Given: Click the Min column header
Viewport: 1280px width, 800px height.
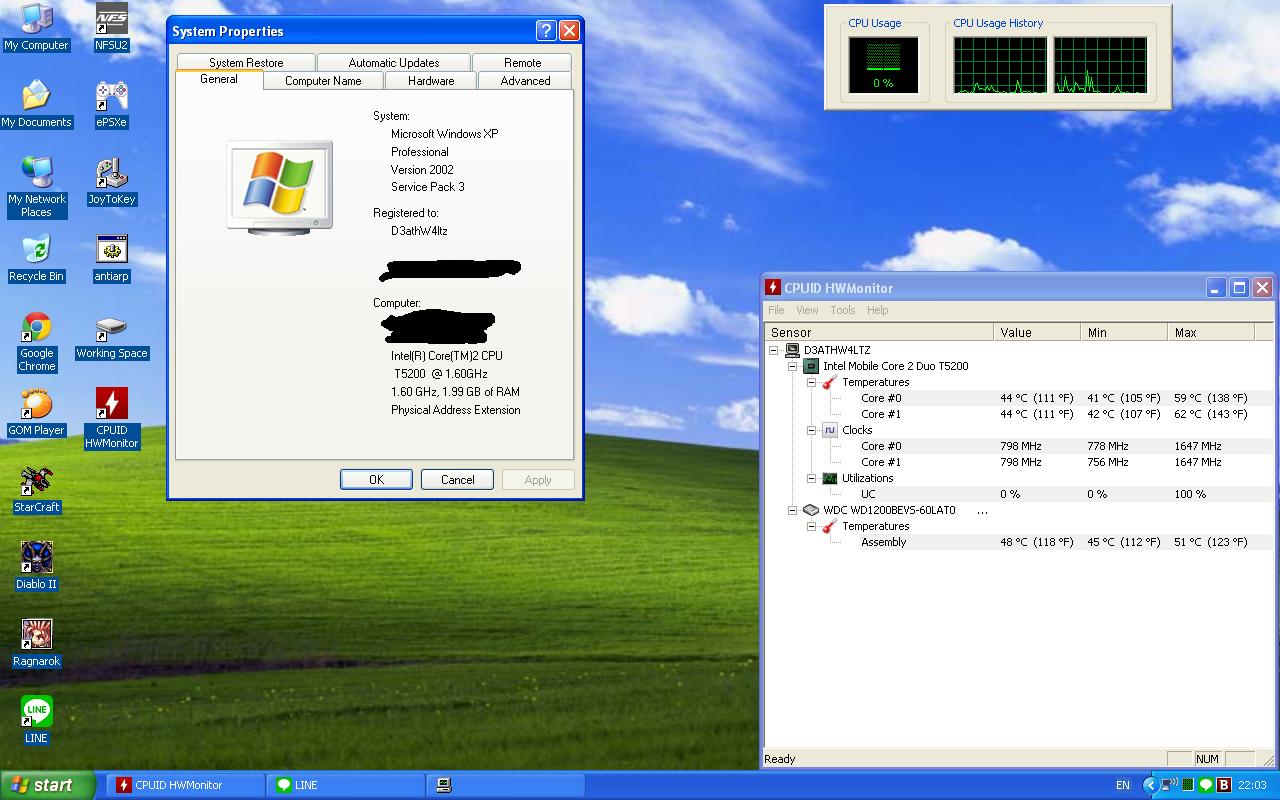Looking at the screenshot, I should 1124,332.
